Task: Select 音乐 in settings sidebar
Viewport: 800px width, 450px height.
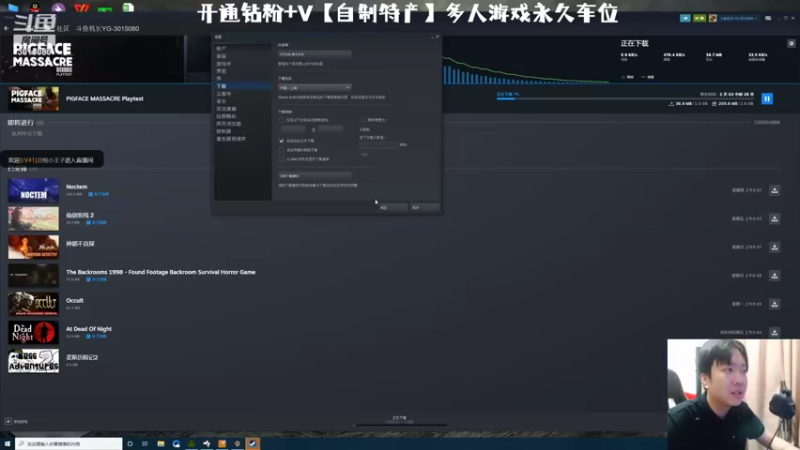Action: [x=221, y=101]
